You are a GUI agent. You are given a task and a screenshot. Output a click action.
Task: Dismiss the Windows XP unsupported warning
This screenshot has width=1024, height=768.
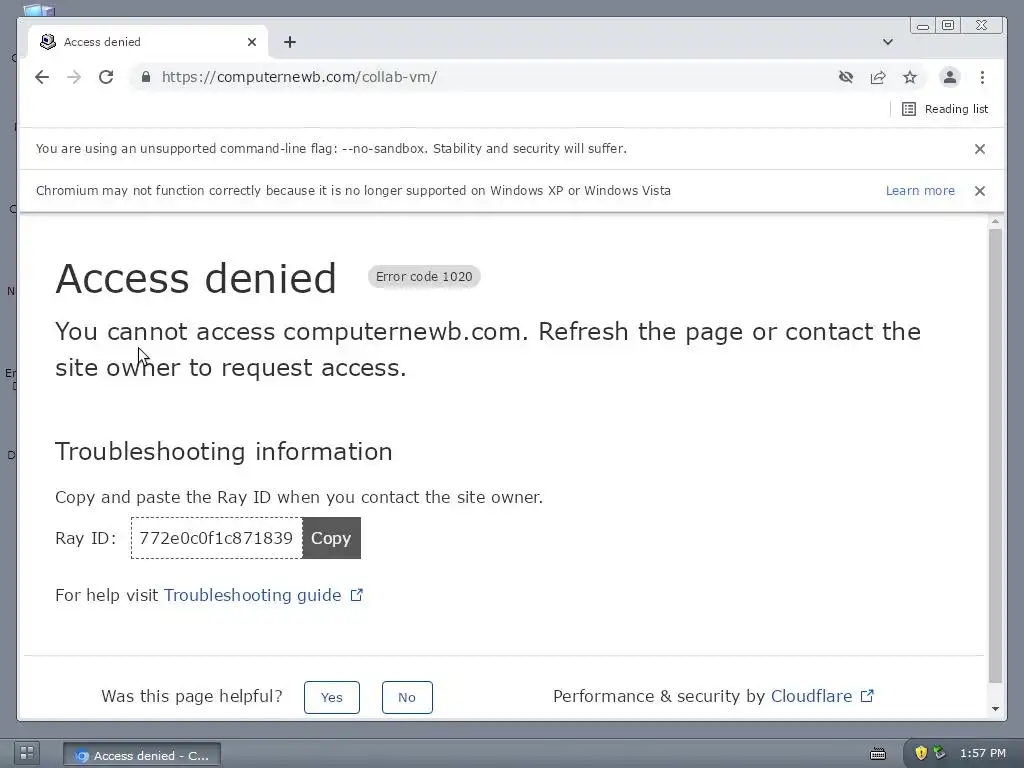(x=980, y=191)
